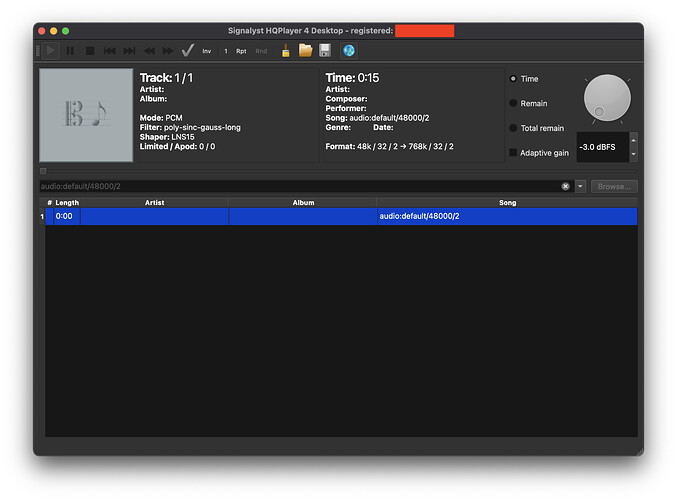Screen dimensions: 676x500
Task: Click the 'Time: 0:15' display
Action: [x=352, y=78]
